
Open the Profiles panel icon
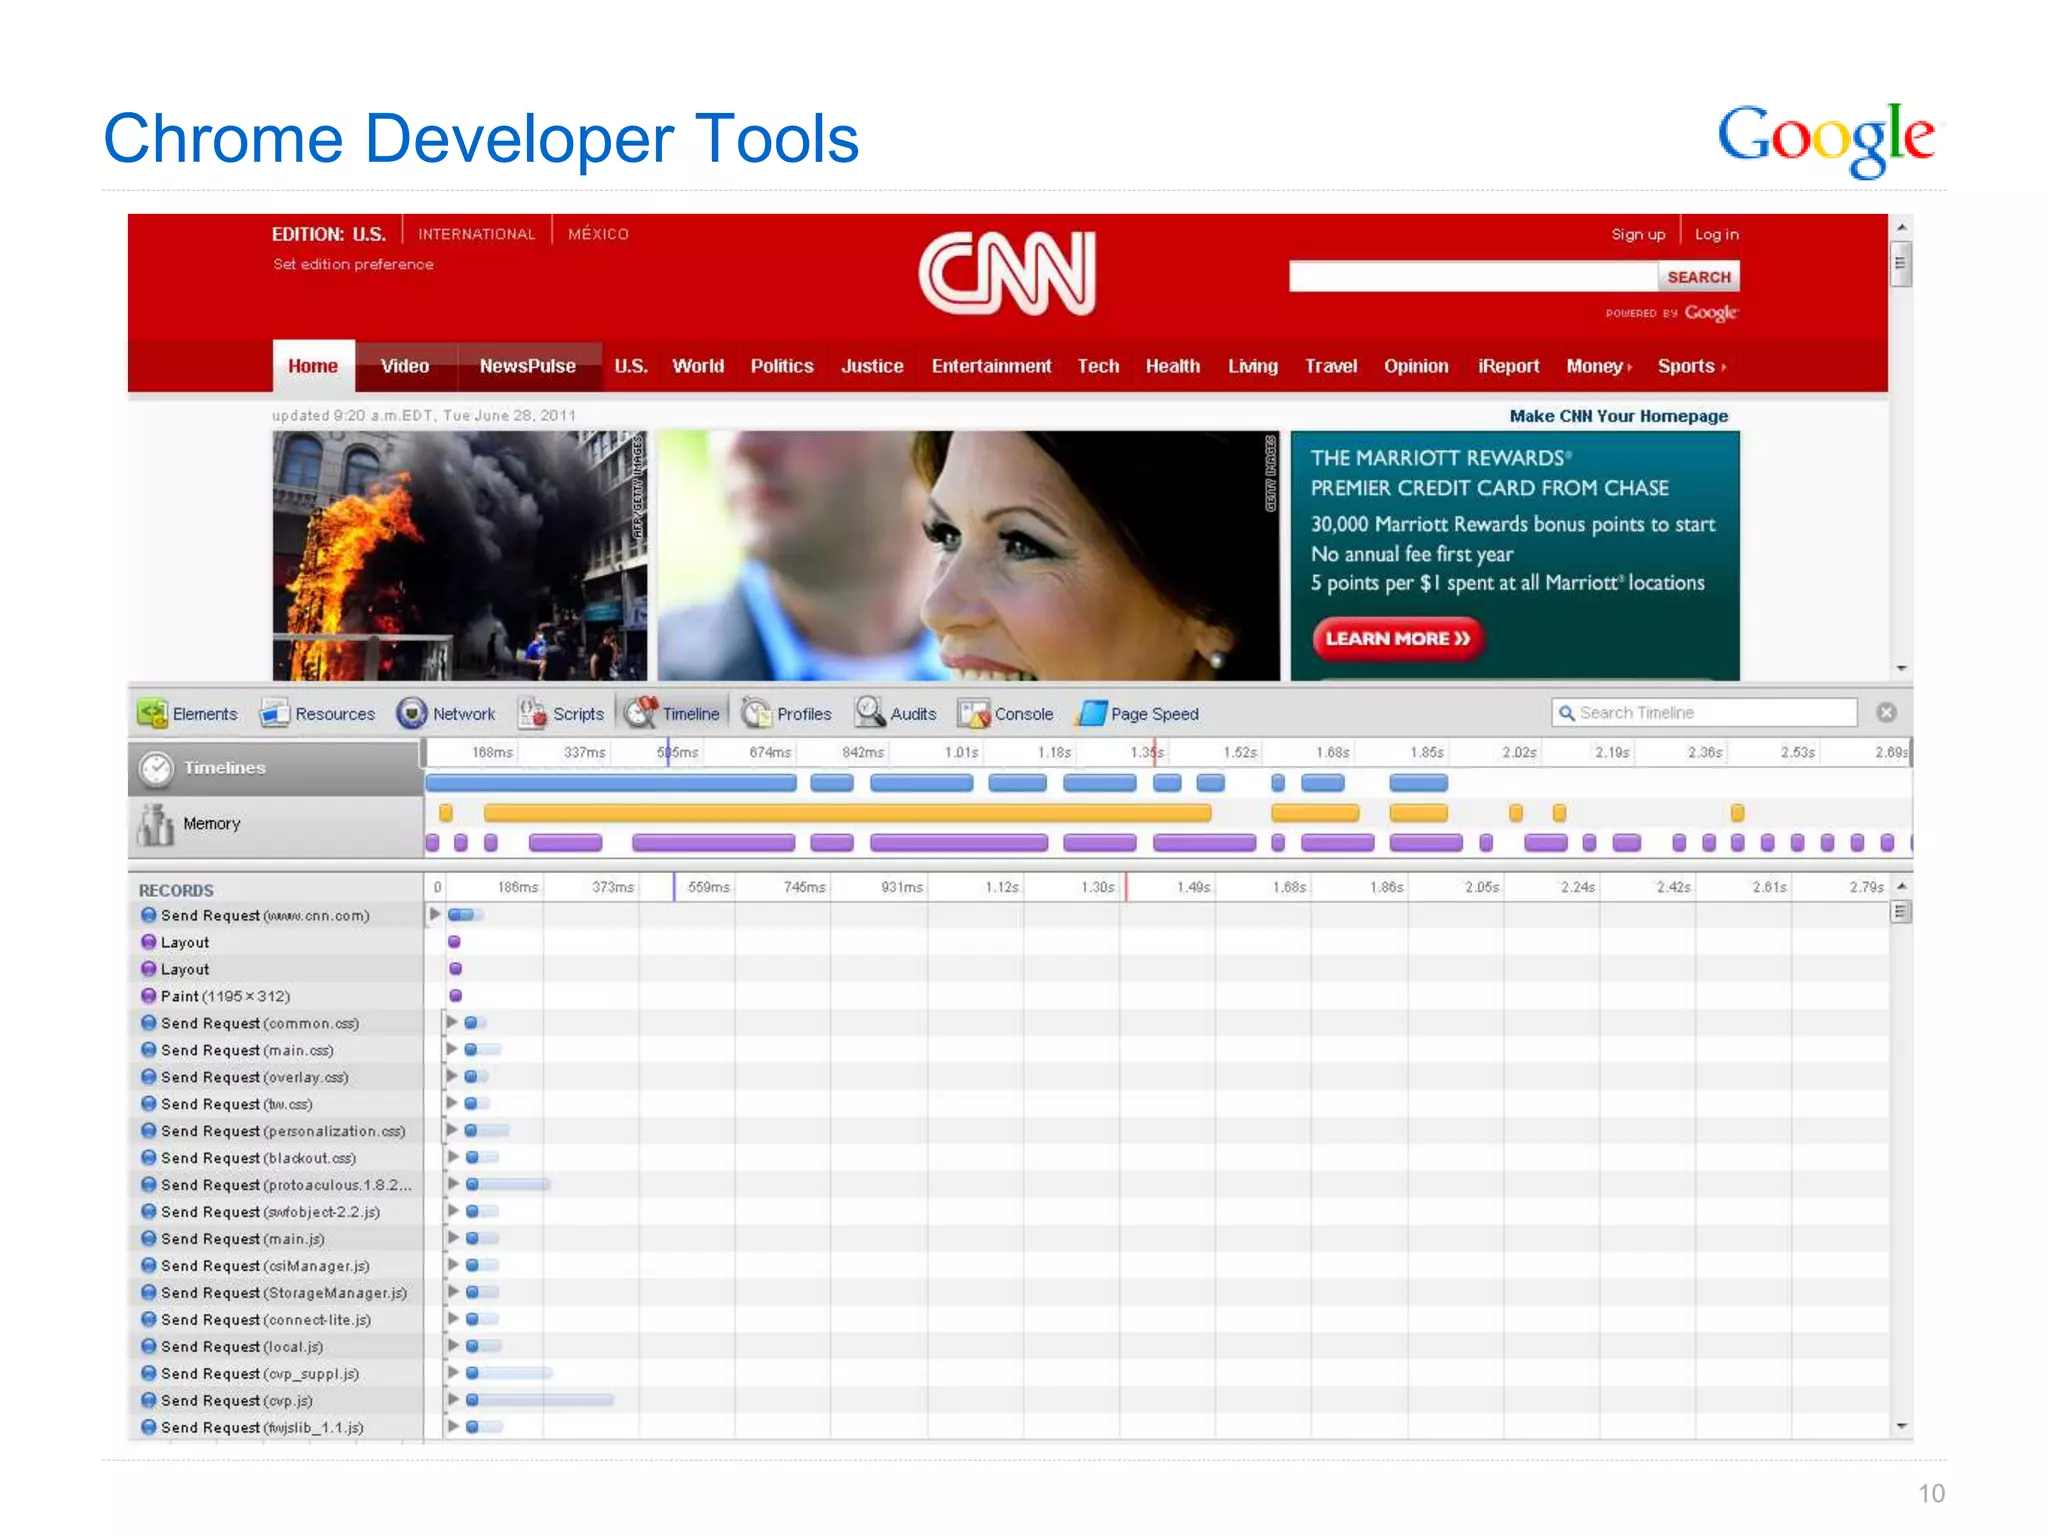tap(757, 713)
